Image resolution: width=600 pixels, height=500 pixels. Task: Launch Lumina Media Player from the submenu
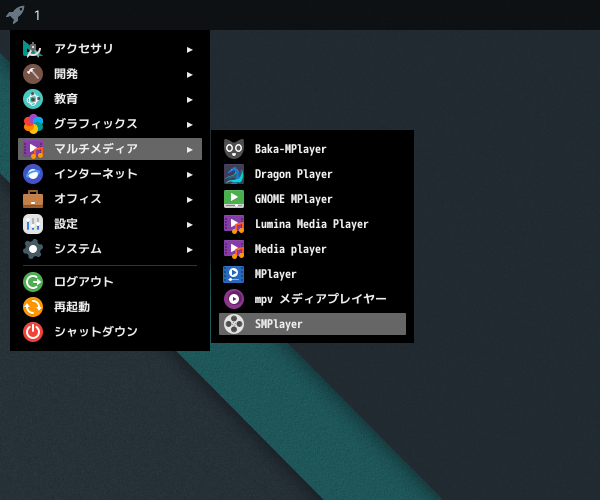tap(312, 224)
